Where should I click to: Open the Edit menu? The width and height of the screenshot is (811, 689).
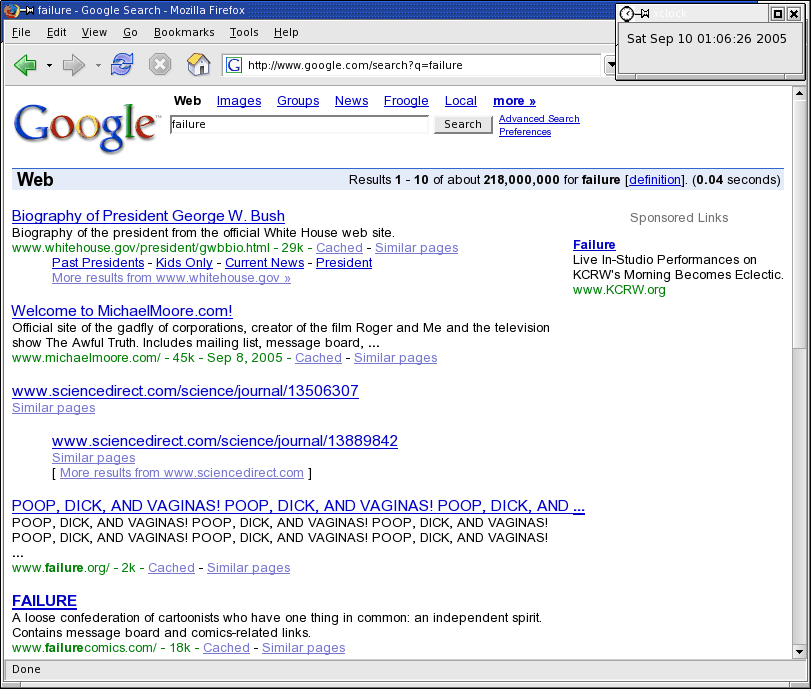pyautogui.click(x=56, y=32)
